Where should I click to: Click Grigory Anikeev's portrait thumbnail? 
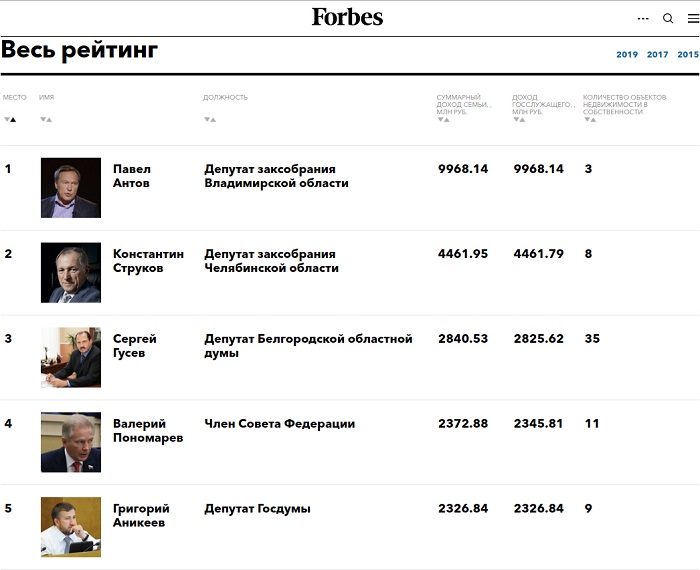coord(70,527)
